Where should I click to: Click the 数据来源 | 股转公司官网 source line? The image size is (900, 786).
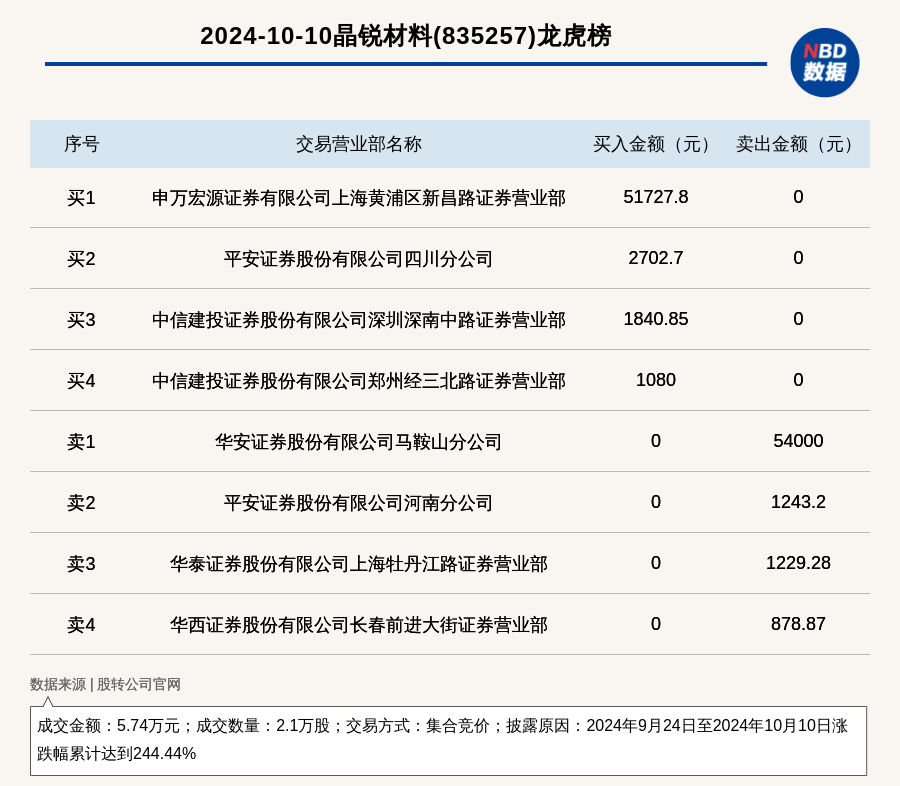pyautogui.click(x=106, y=684)
